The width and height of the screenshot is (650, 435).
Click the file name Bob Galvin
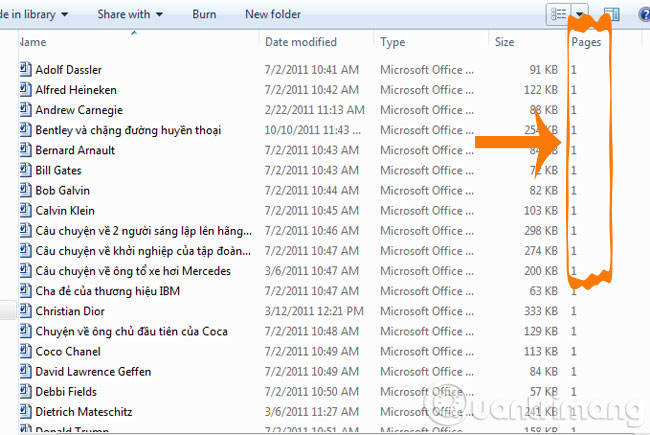[63, 190]
